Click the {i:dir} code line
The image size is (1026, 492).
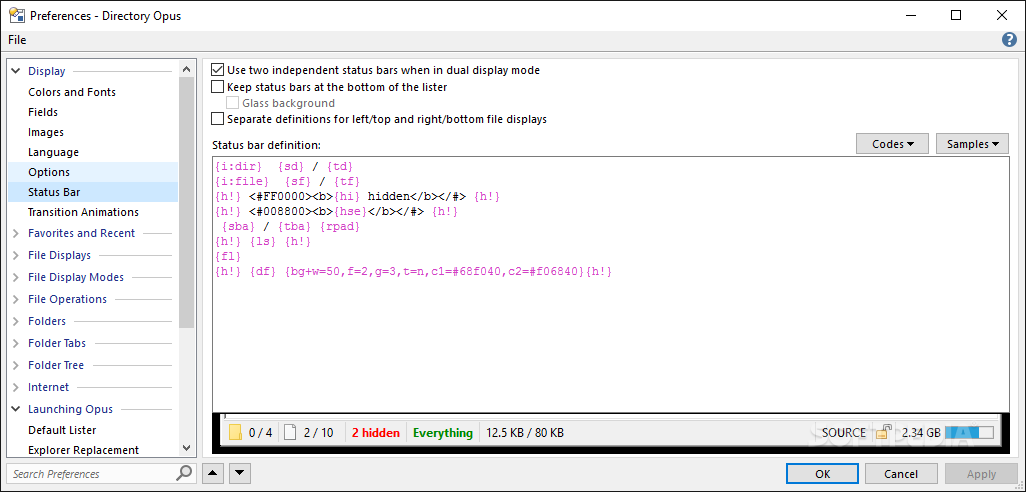click(x=284, y=166)
